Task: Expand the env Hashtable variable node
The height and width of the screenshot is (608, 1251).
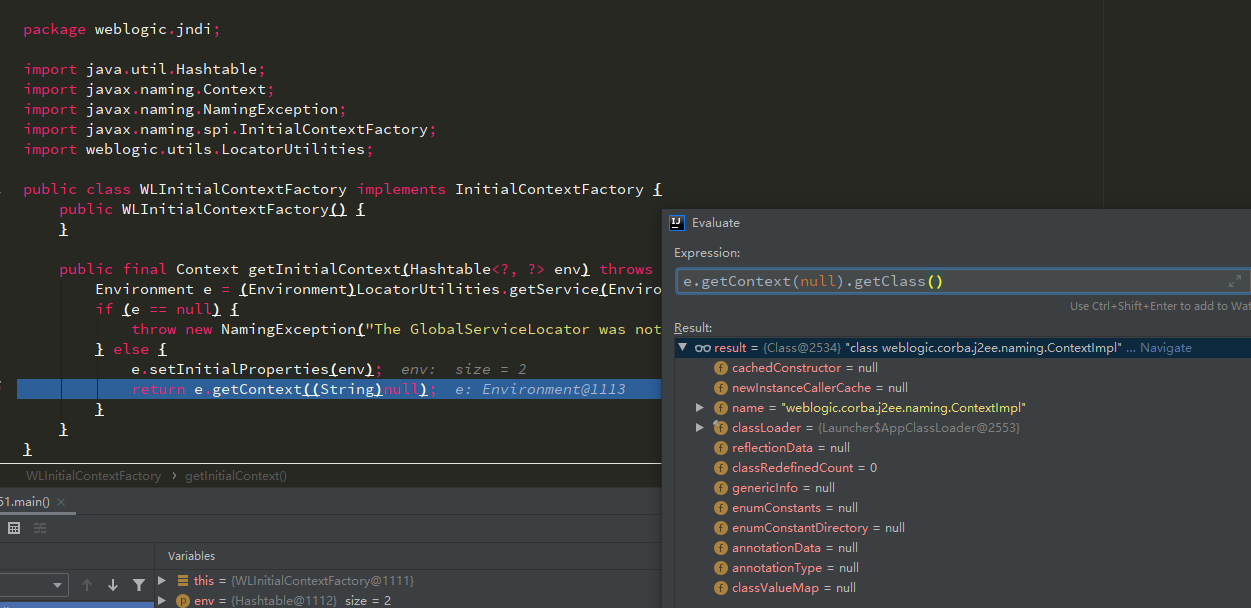Action: coord(163,601)
